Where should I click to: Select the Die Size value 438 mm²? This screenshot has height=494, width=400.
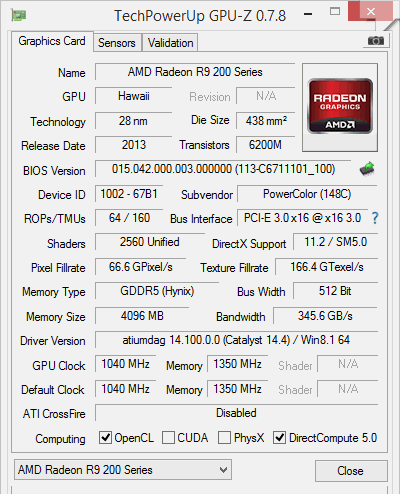pyautogui.click(x=266, y=121)
